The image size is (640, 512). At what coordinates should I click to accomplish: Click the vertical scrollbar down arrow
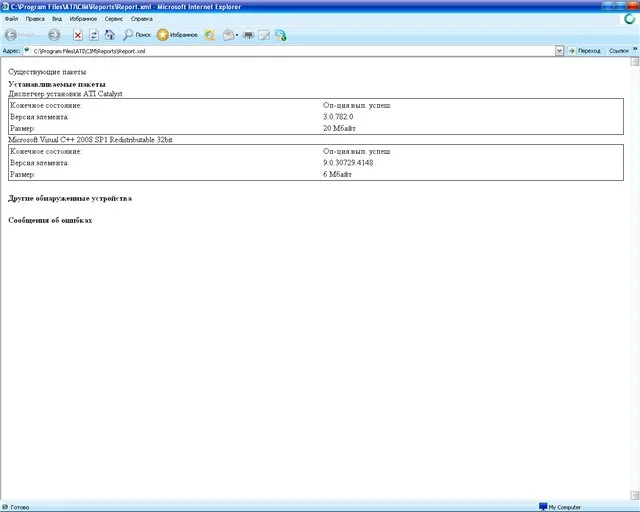(635, 495)
